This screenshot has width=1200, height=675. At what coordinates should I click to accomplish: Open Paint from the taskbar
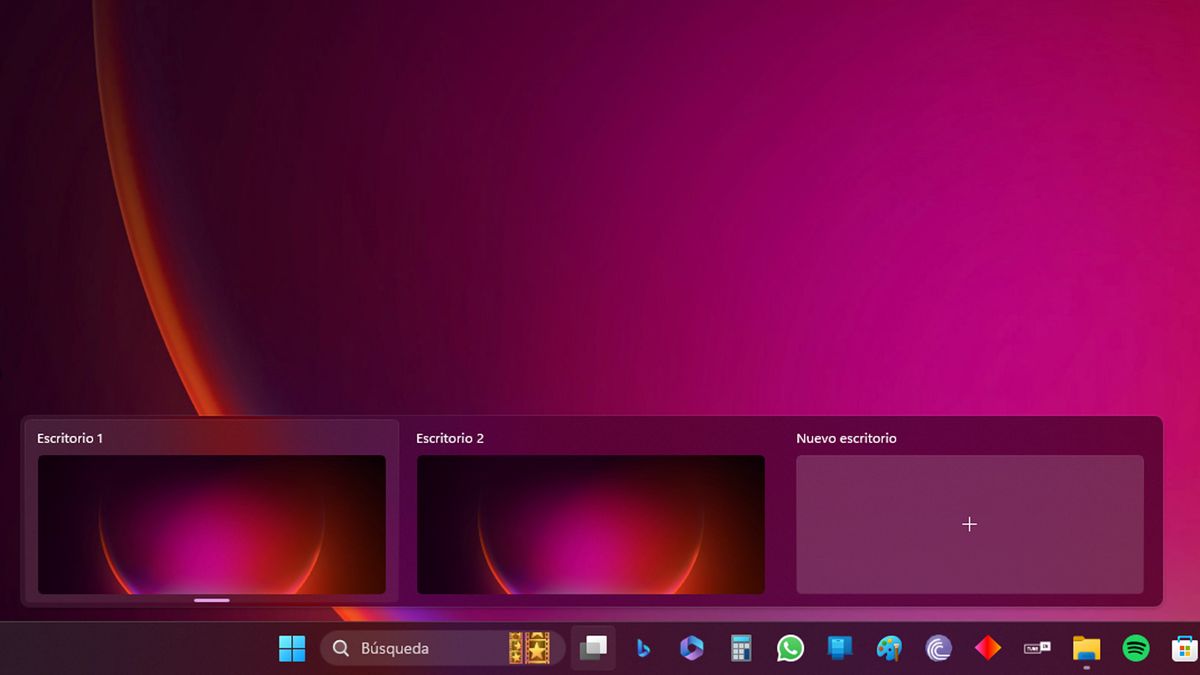click(x=888, y=649)
